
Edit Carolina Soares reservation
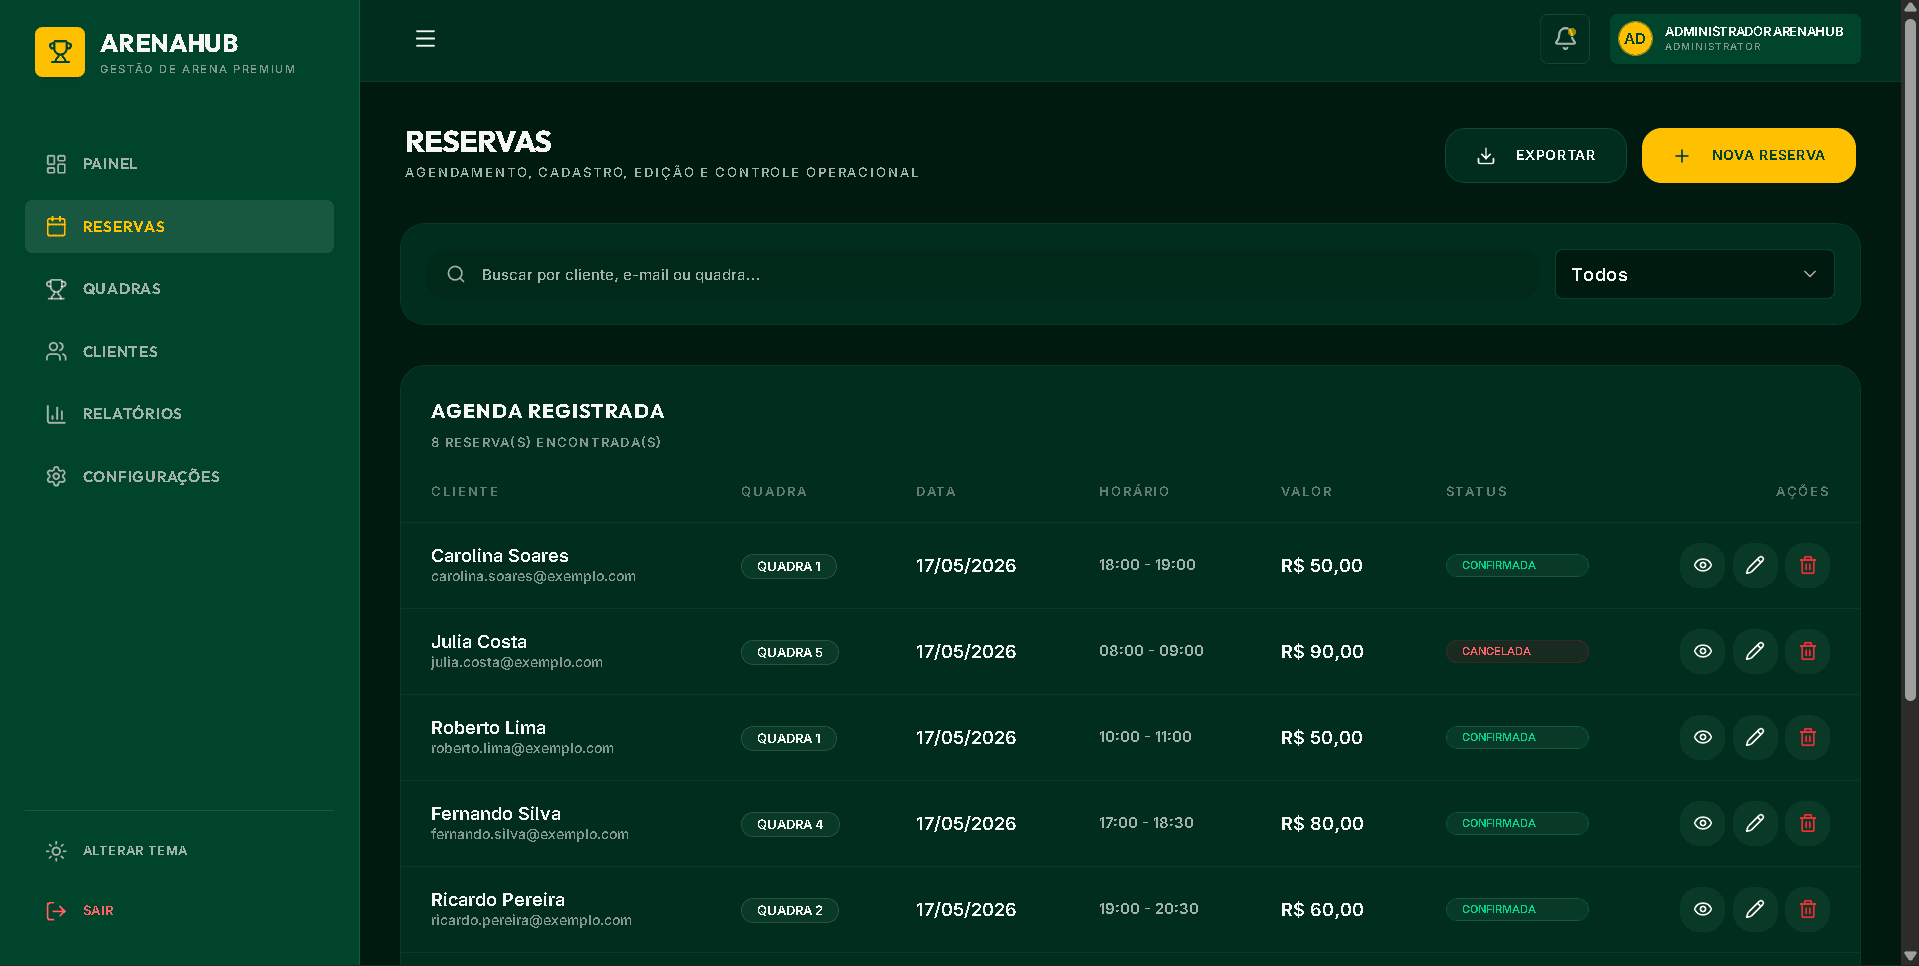[1755, 565]
